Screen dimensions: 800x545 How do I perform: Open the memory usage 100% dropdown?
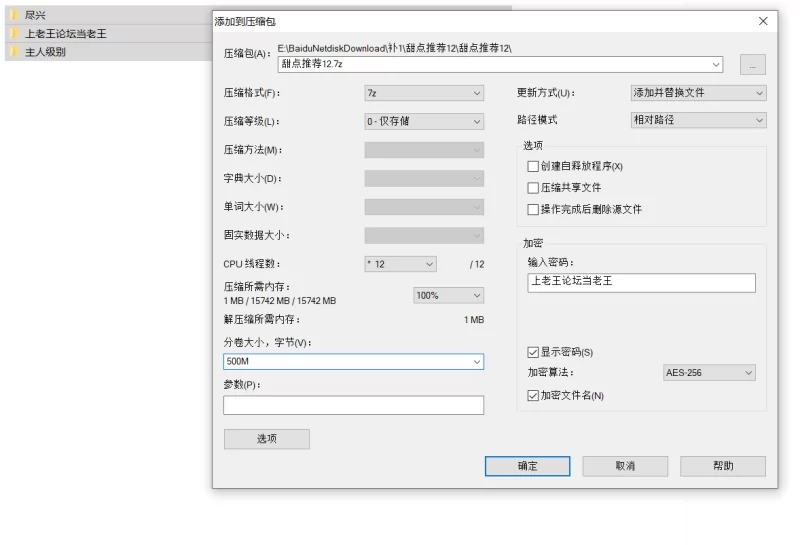tap(448, 295)
